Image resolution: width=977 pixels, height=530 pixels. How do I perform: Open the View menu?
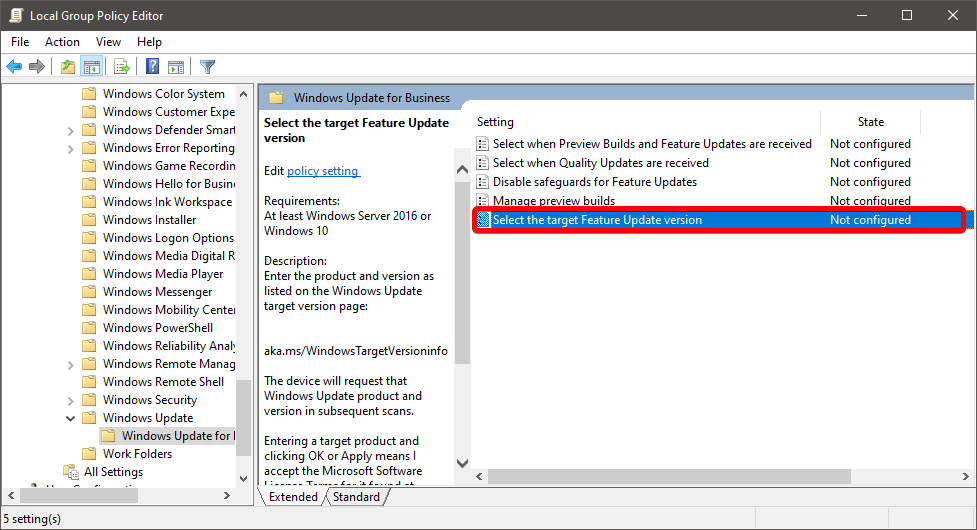tap(108, 42)
